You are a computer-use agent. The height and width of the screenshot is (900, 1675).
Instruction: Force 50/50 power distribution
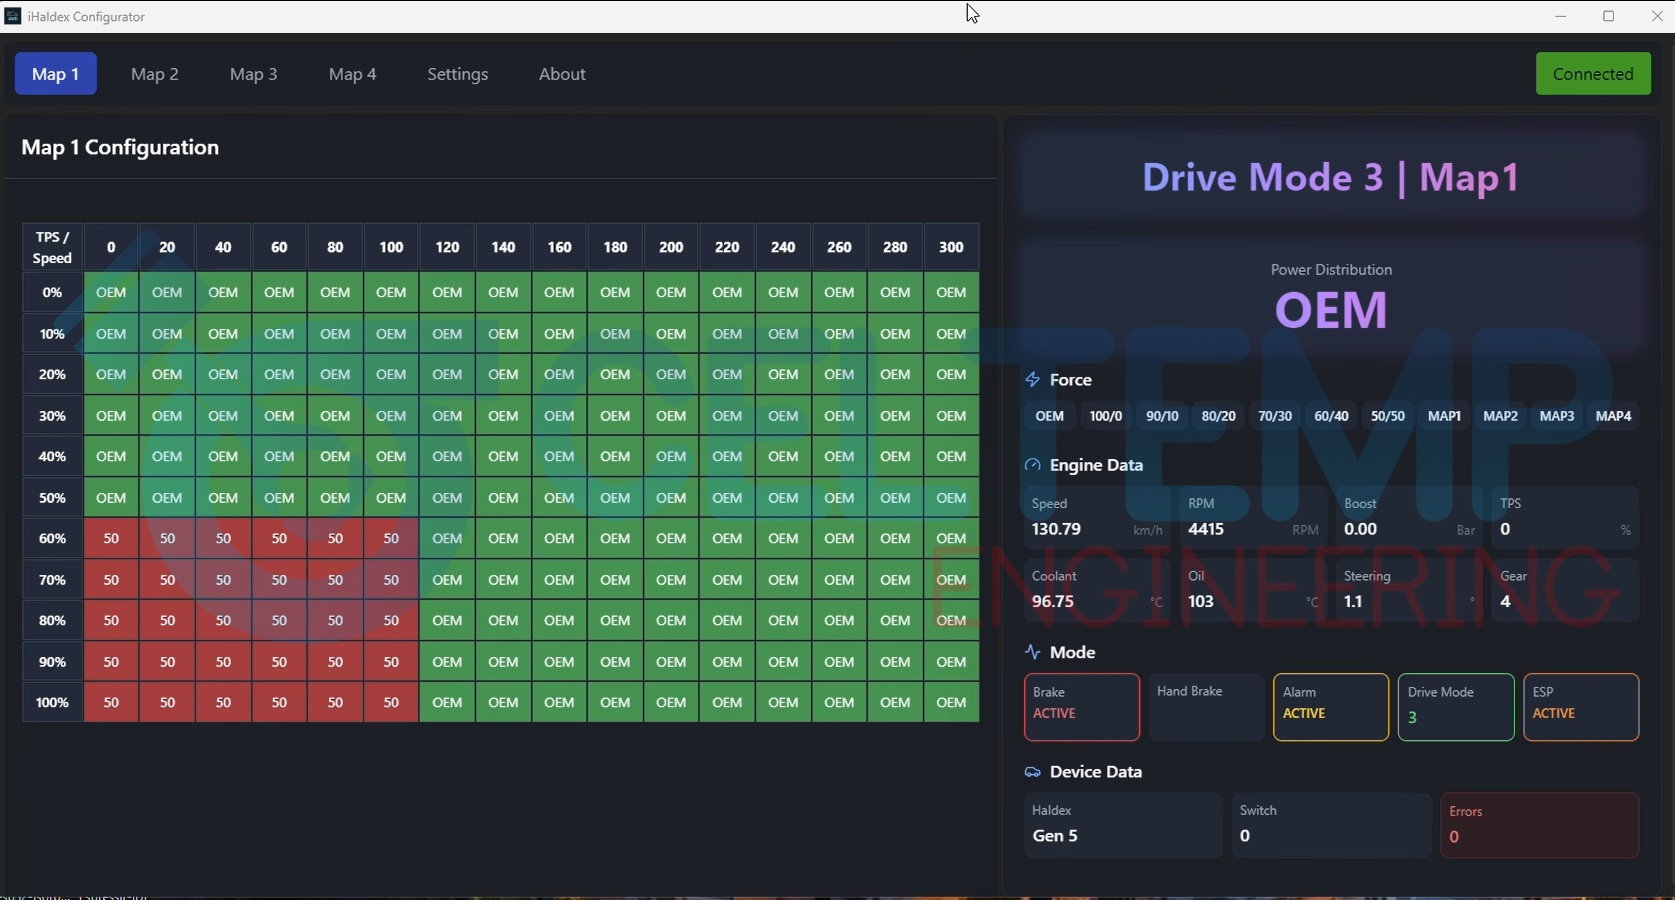[x=1387, y=416]
